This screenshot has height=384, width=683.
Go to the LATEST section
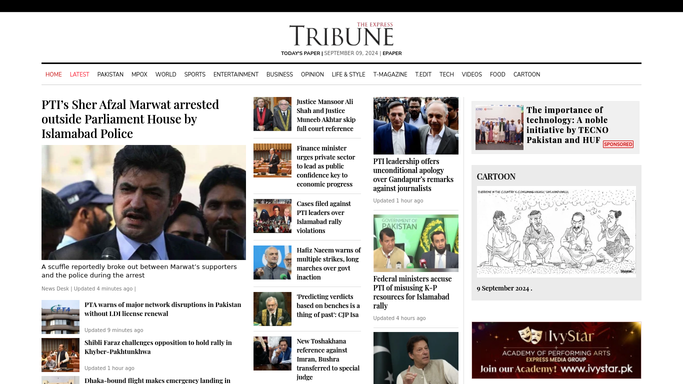tap(79, 74)
